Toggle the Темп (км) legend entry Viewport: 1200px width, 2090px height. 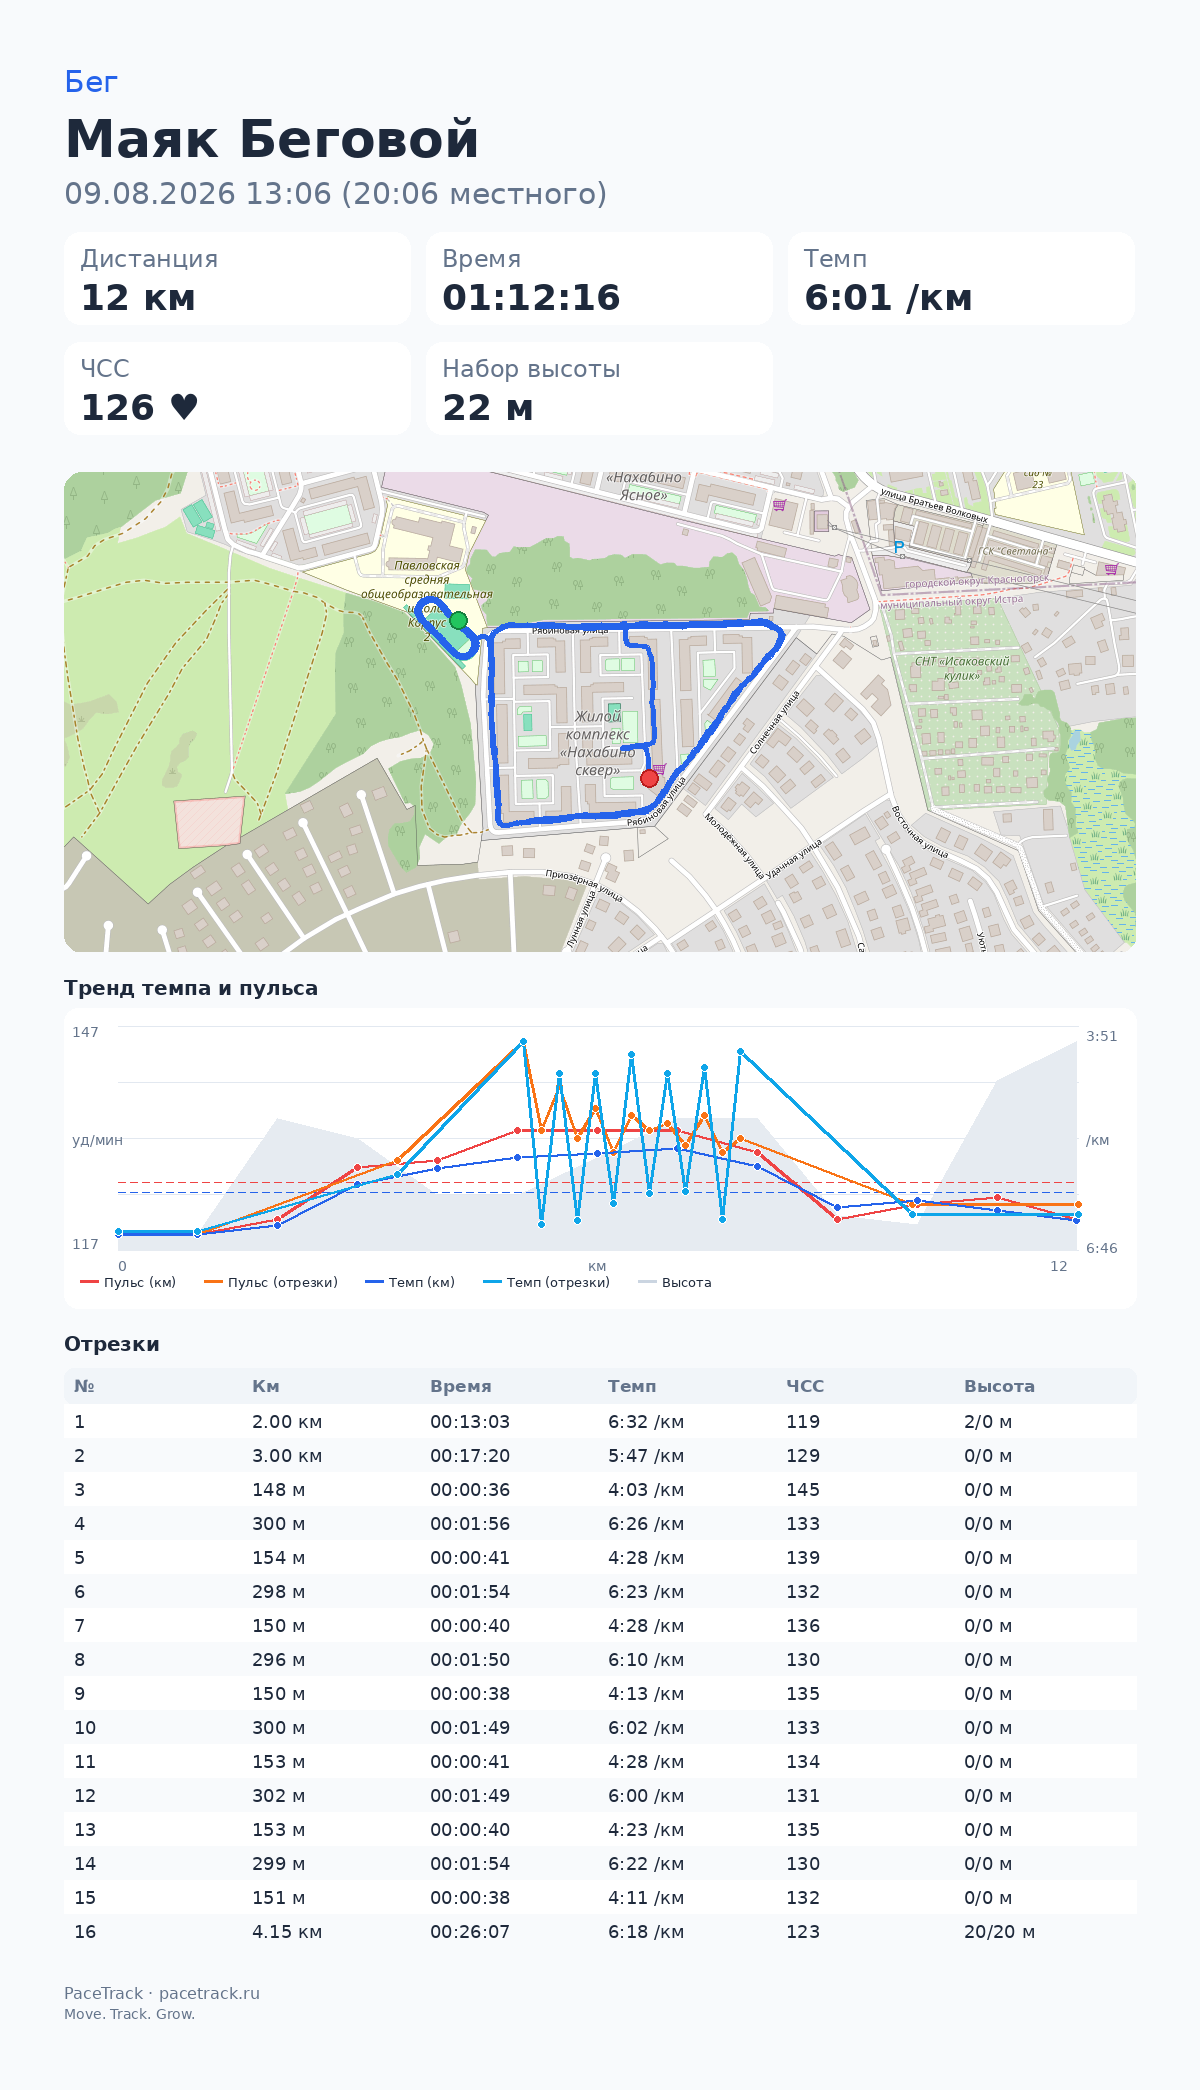[x=410, y=1282]
